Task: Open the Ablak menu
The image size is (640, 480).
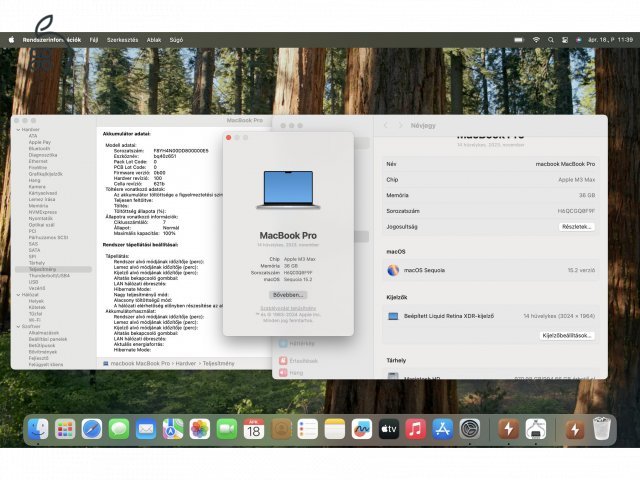Action: point(154,40)
